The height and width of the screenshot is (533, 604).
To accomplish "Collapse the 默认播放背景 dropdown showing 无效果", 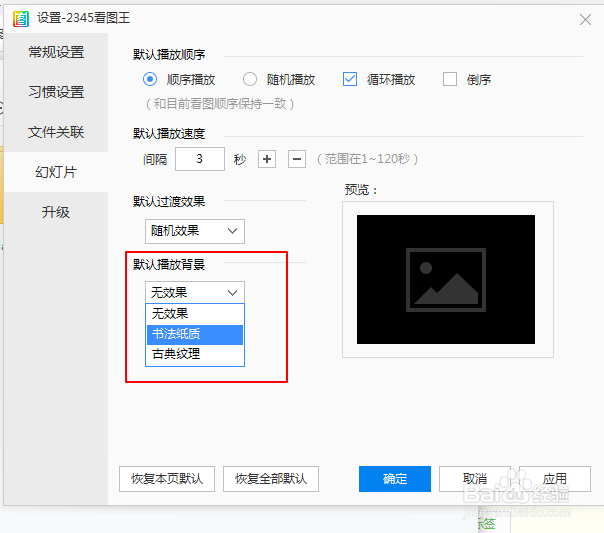I will (195, 293).
